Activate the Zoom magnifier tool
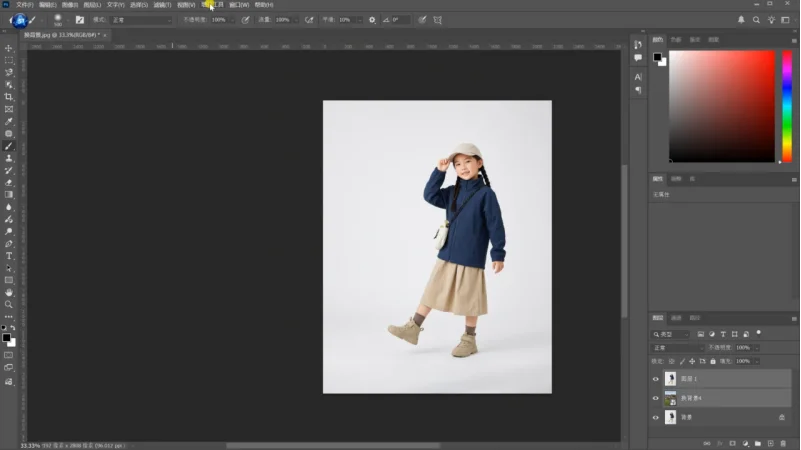This screenshot has width=801, height=450. [9, 304]
